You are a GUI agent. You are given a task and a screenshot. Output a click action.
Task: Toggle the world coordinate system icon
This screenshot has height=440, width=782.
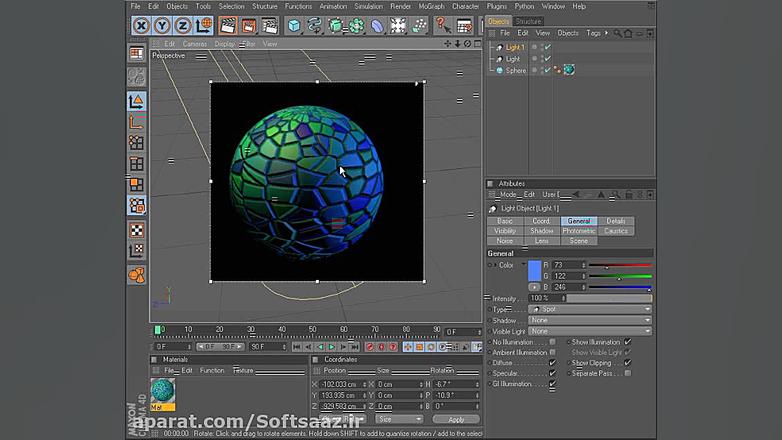tap(204, 26)
